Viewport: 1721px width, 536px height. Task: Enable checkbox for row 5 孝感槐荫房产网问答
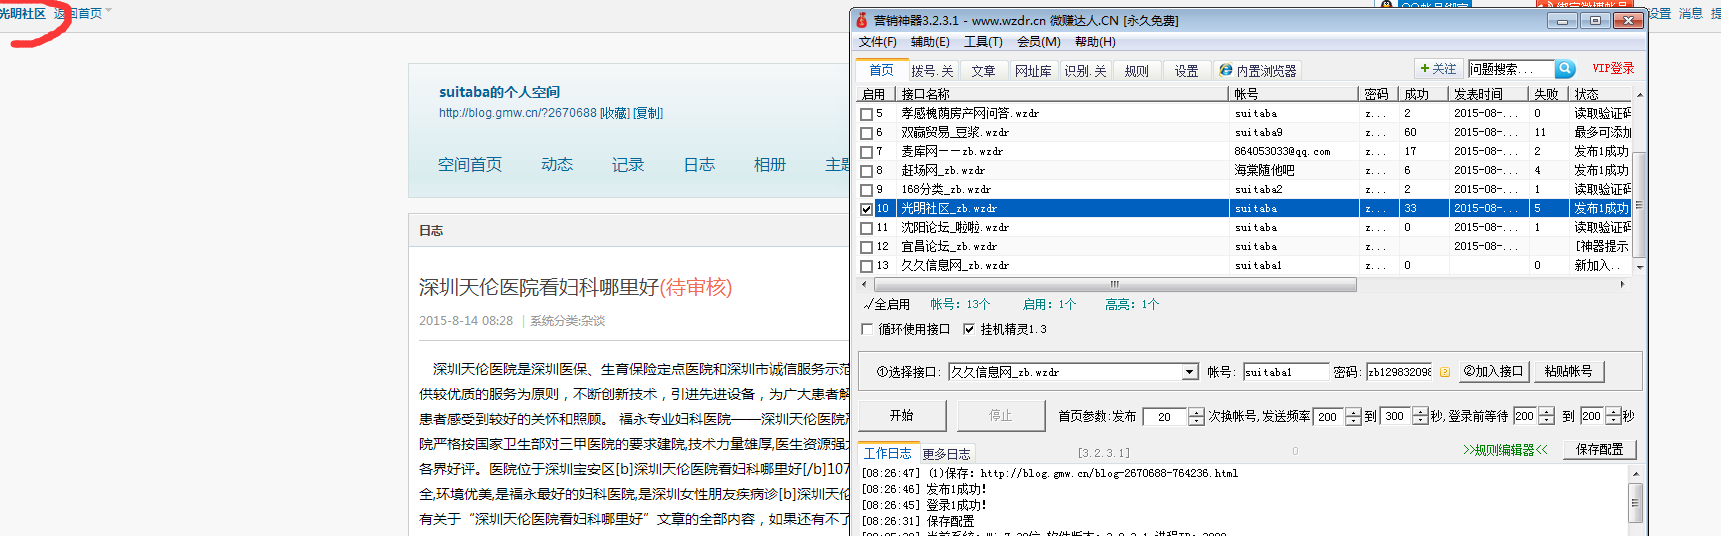tap(866, 114)
